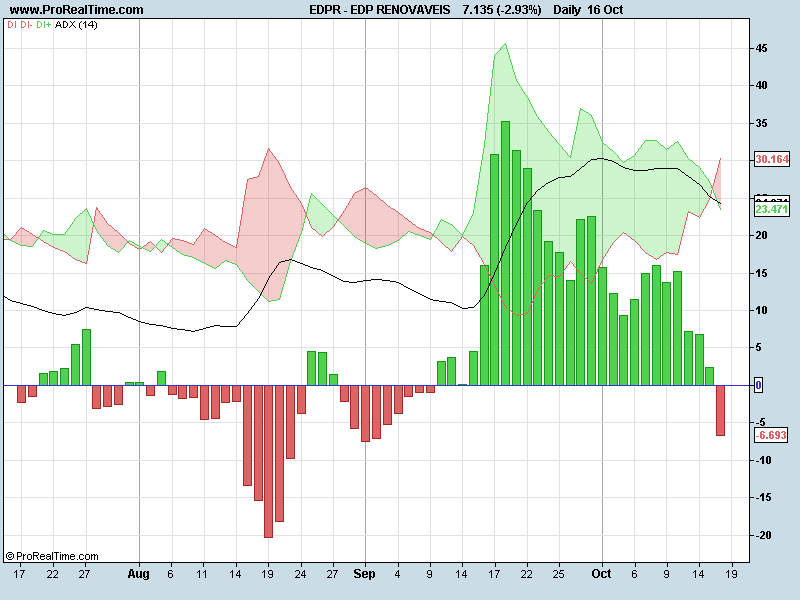This screenshot has width=800, height=600.
Task: Click the blue 0 baseline value tag
Action: tap(758, 385)
